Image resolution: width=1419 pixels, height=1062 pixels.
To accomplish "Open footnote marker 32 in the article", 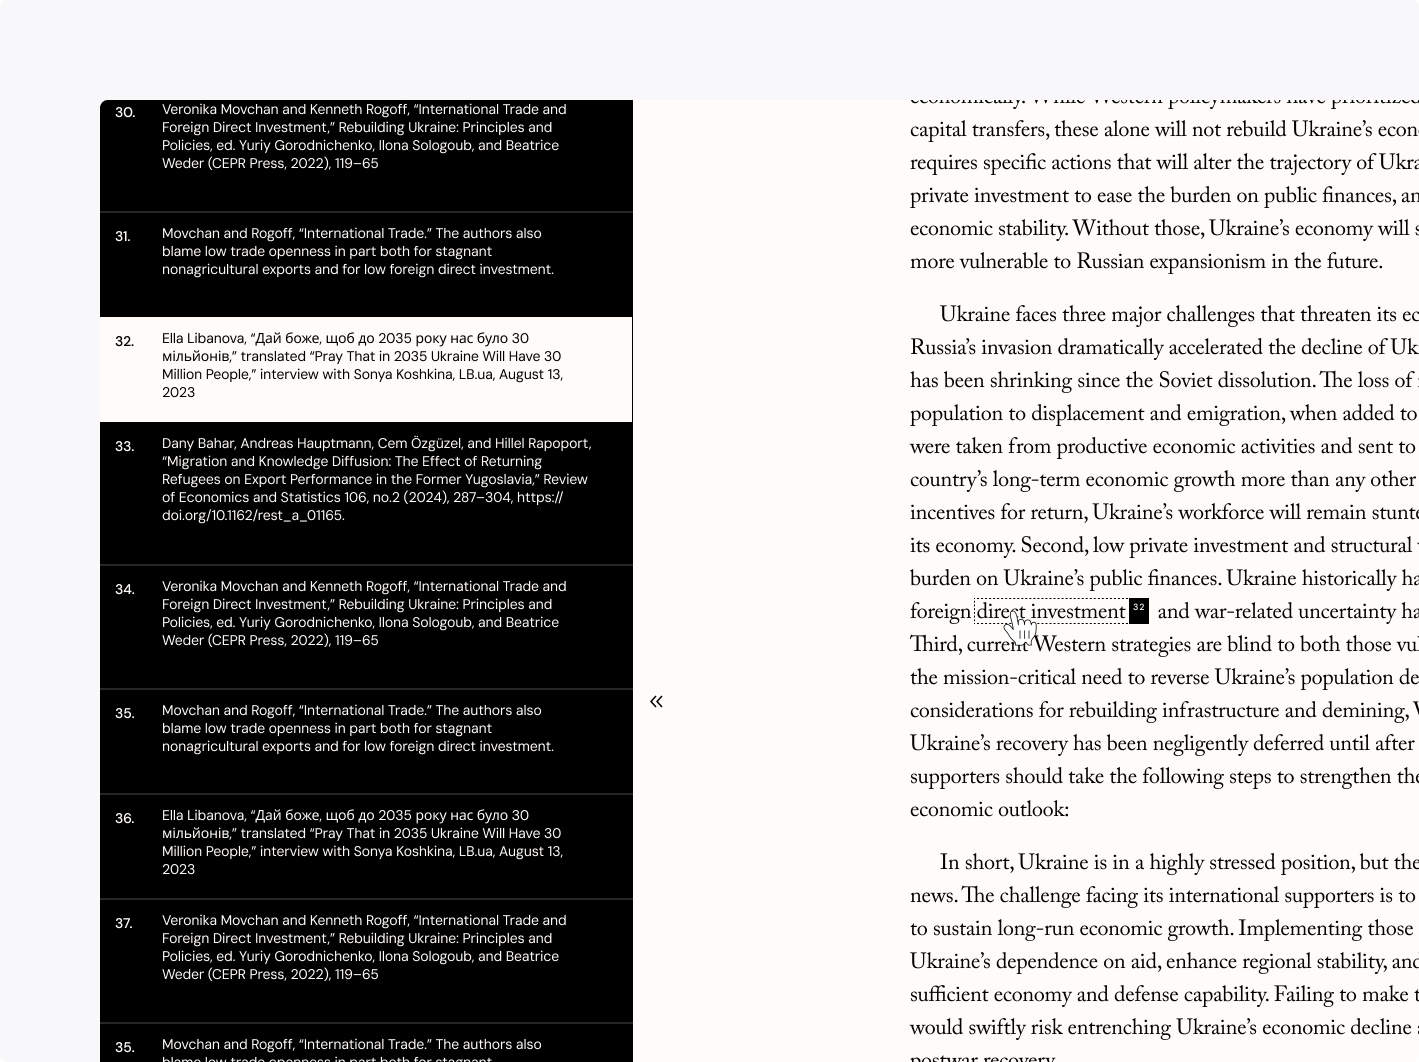I will click(x=1139, y=610).
